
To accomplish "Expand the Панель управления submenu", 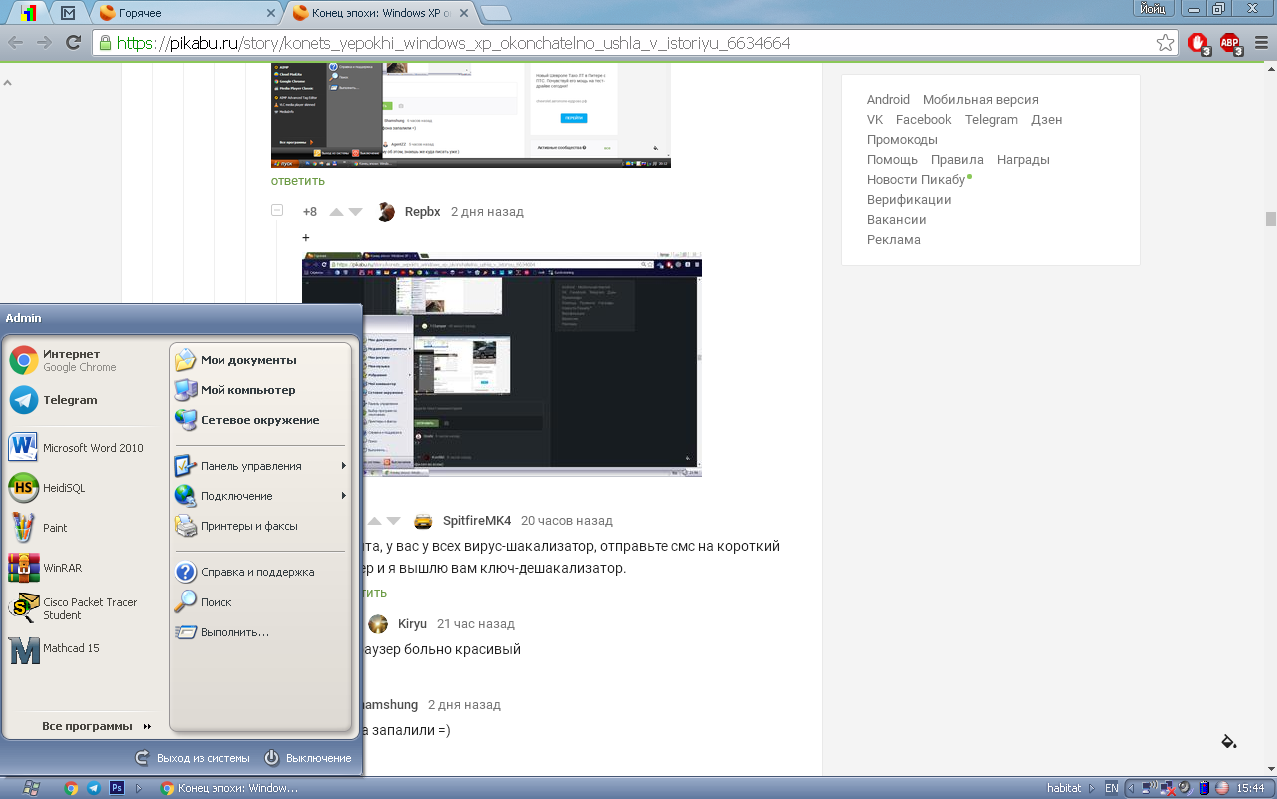I will click(x=260, y=466).
